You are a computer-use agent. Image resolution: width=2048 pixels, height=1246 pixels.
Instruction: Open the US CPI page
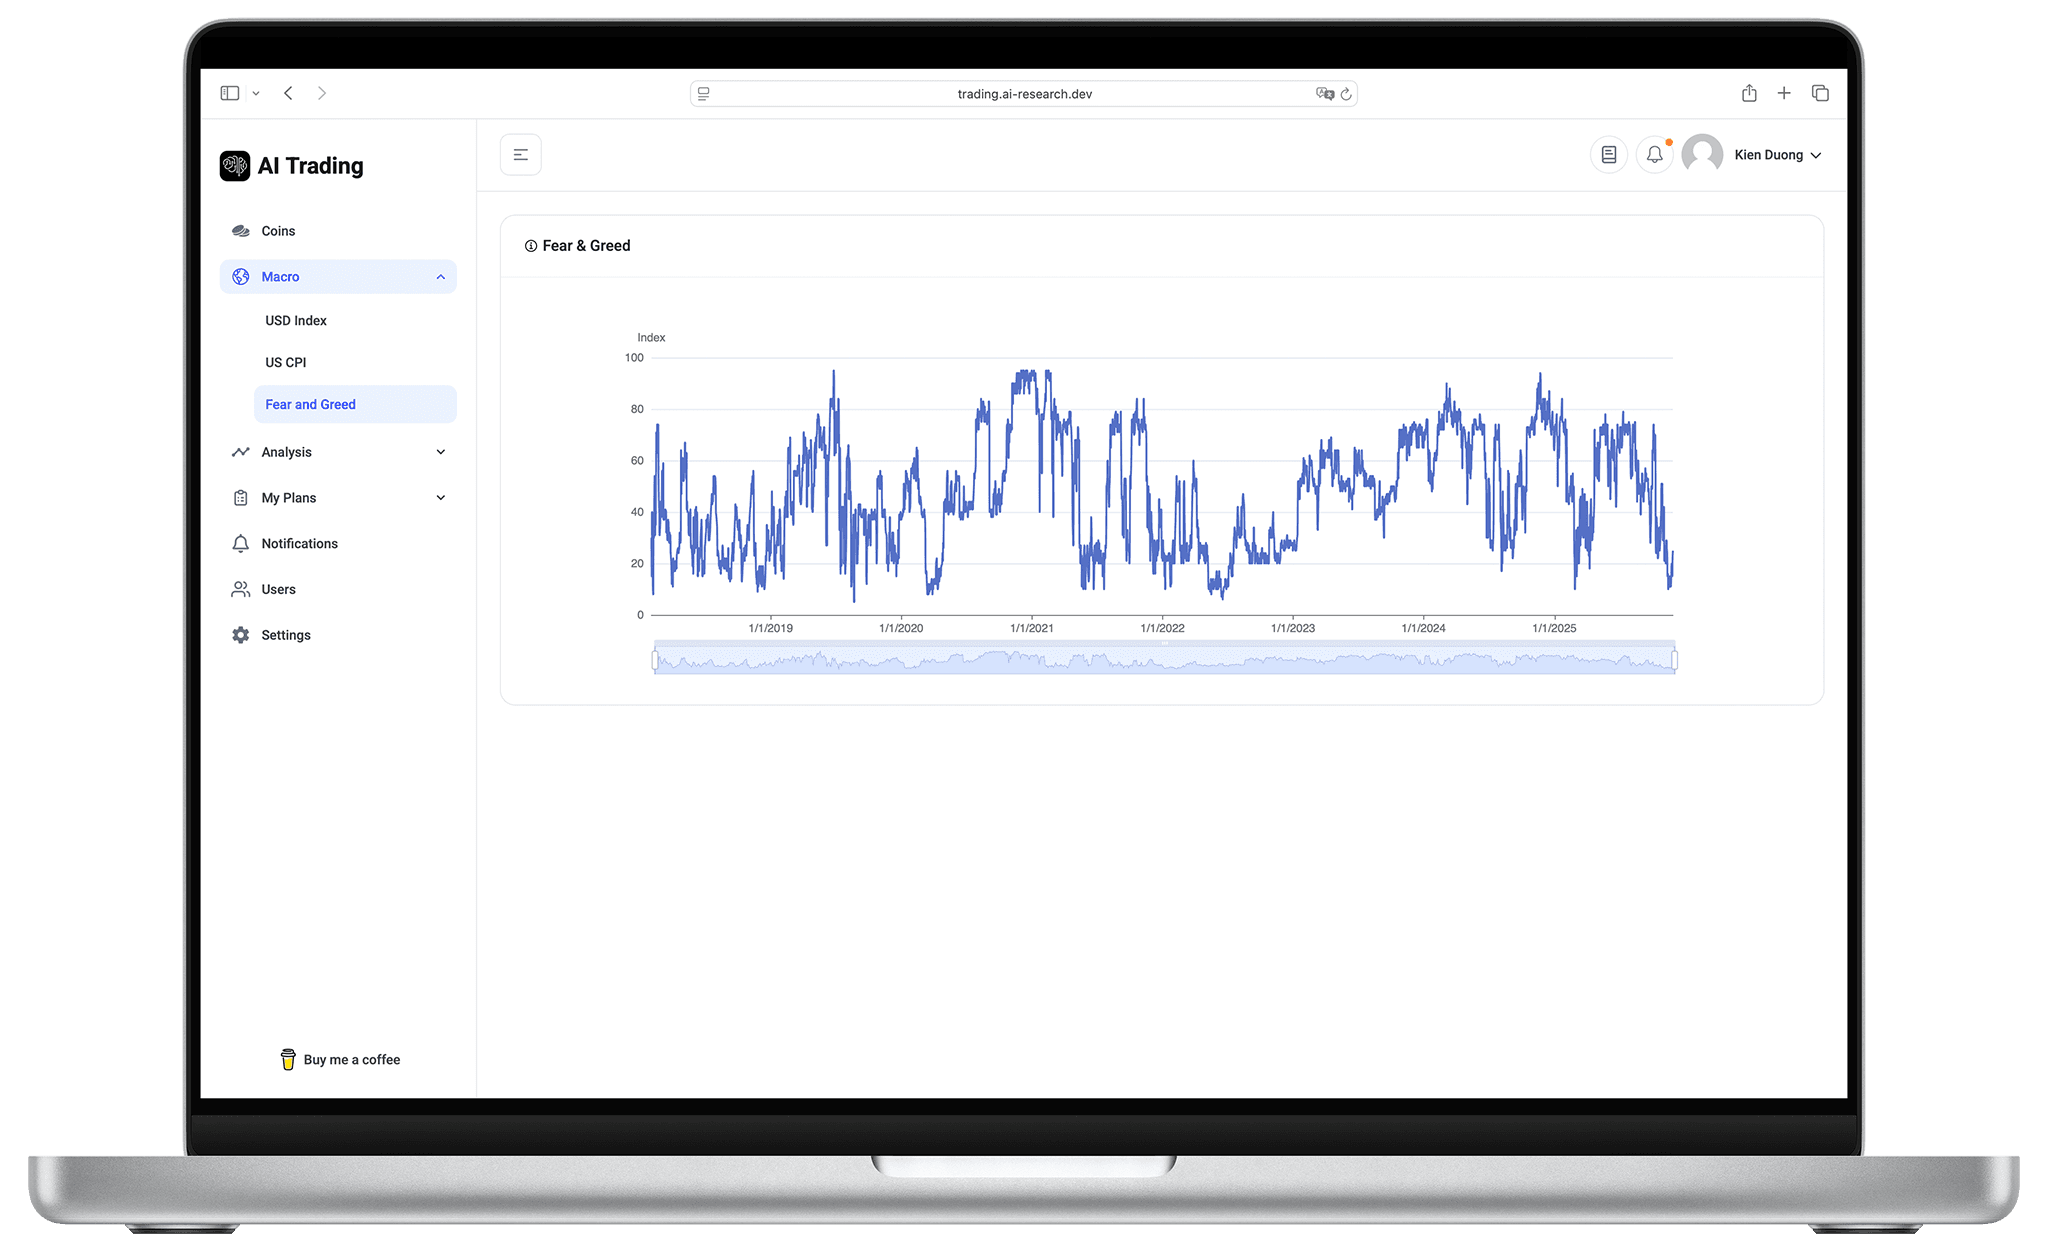click(286, 363)
